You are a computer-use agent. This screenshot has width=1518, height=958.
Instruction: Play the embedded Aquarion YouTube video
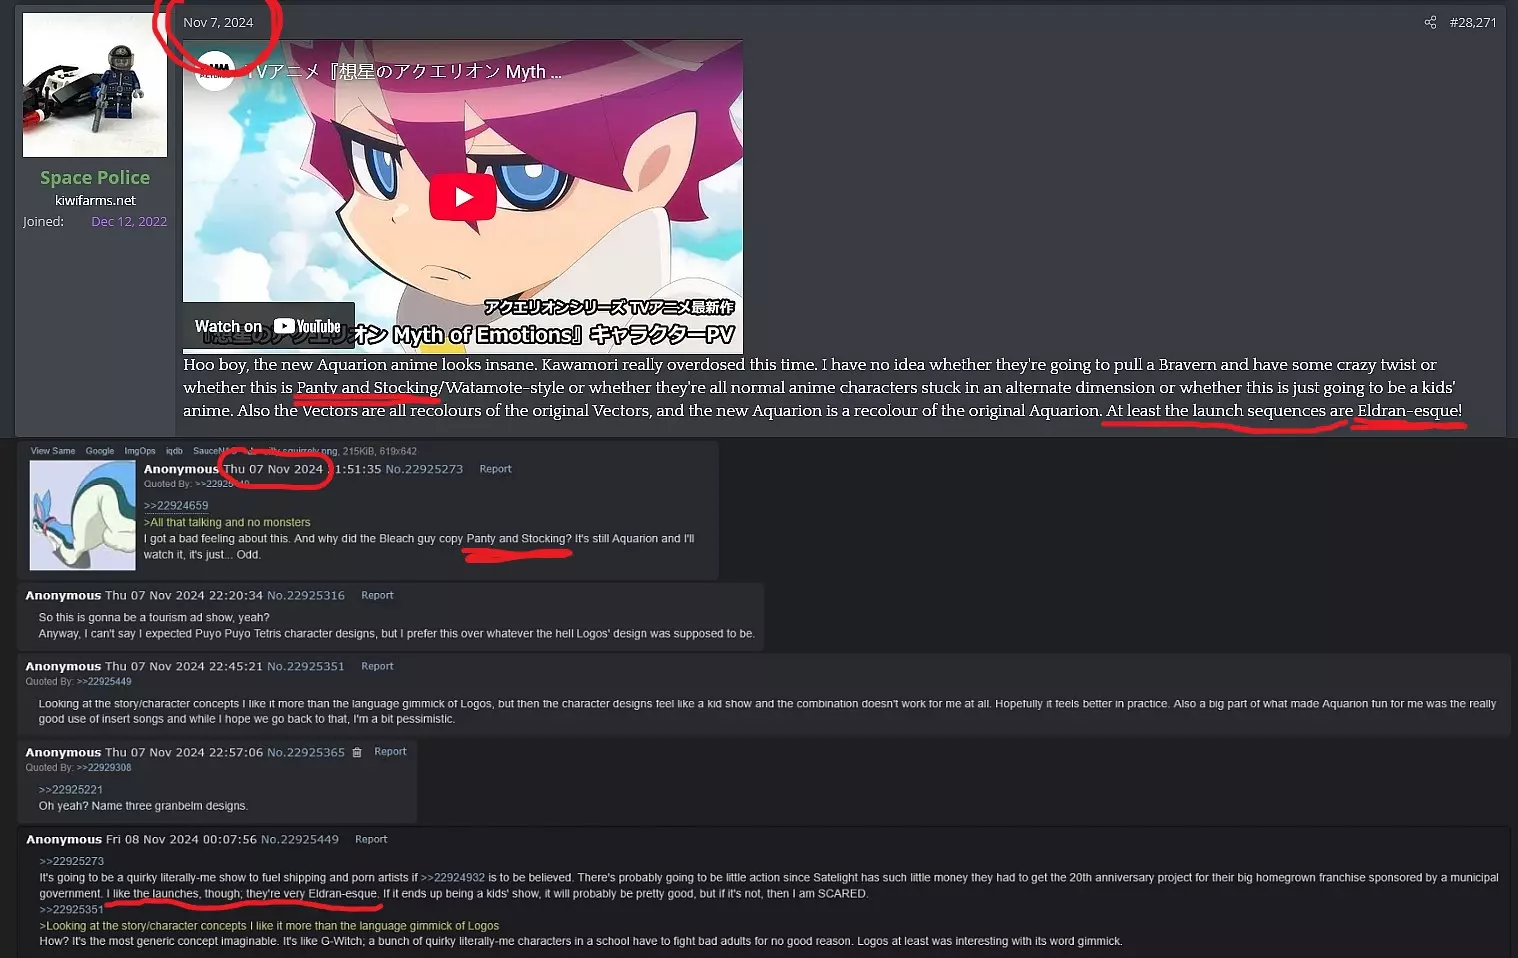[463, 197]
